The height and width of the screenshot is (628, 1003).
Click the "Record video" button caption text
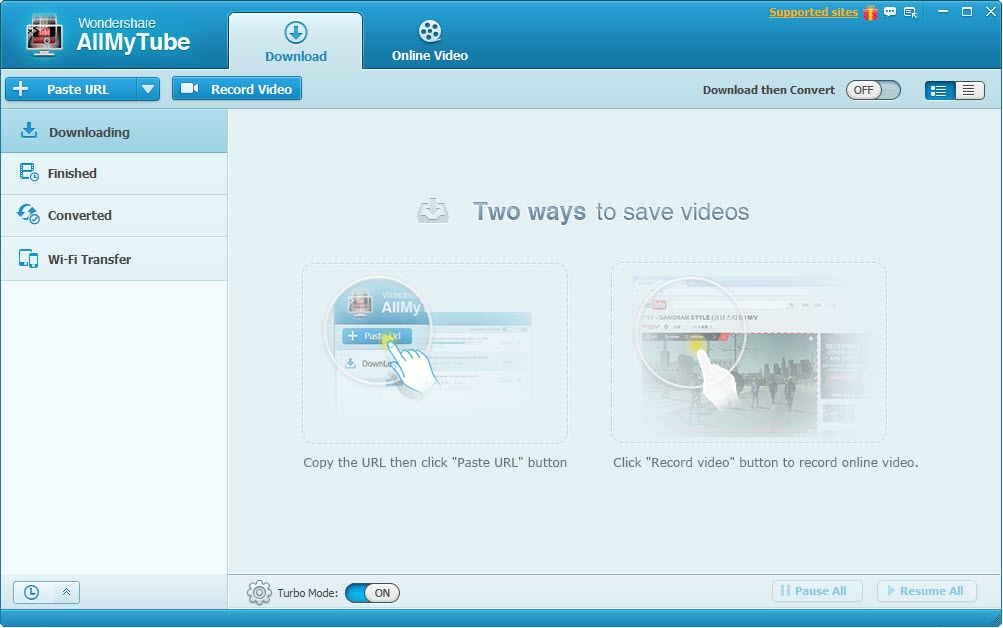pyautogui.click(x=765, y=462)
